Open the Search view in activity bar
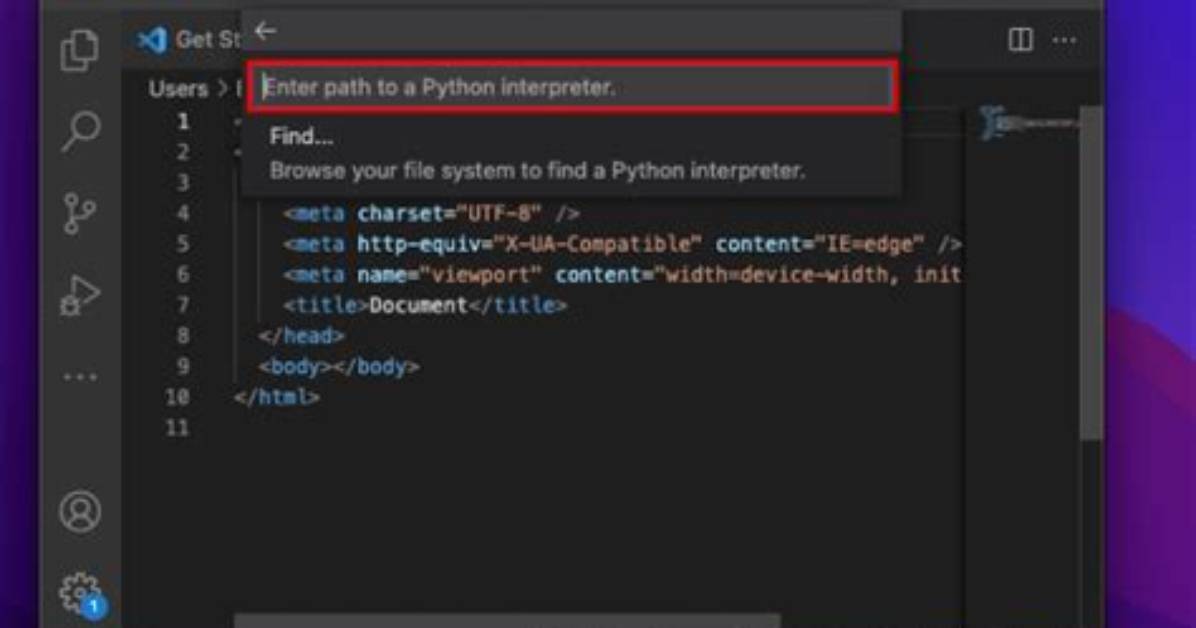 (x=79, y=131)
